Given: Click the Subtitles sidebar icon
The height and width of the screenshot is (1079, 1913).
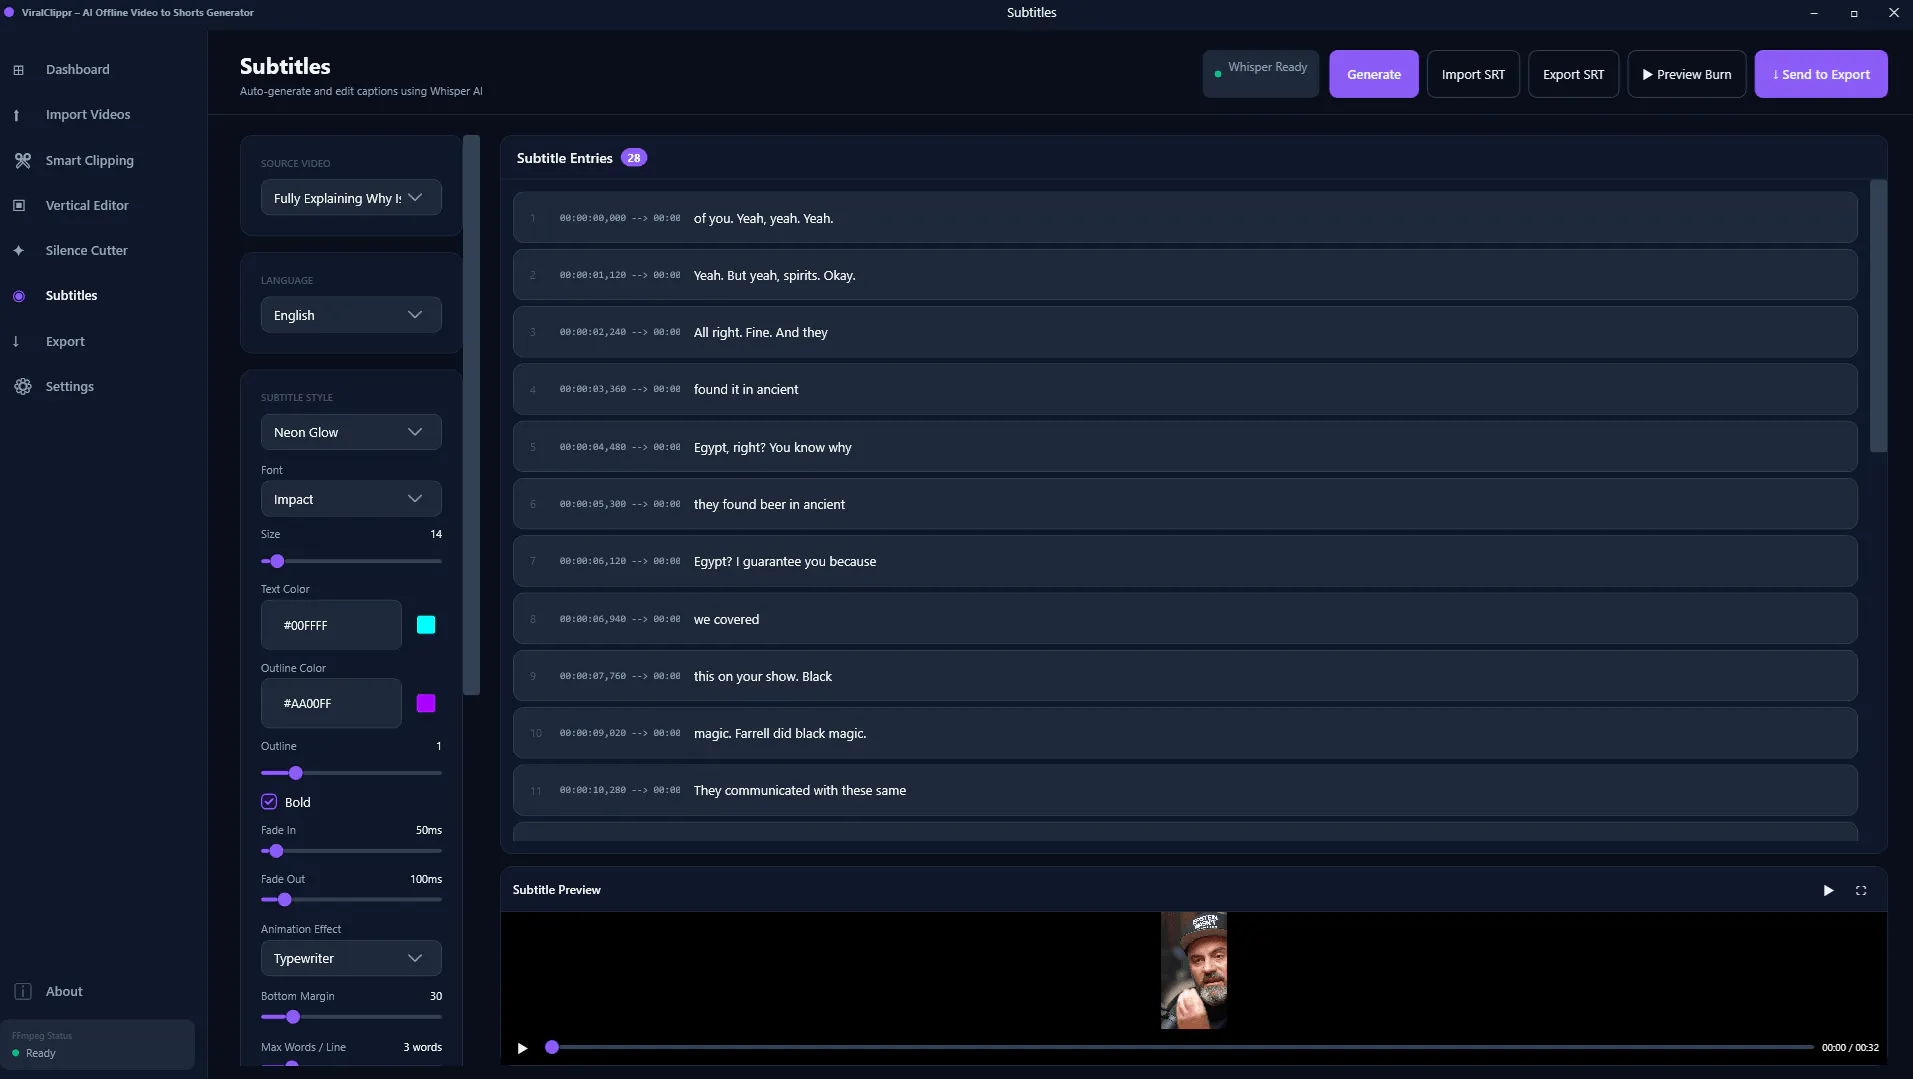Looking at the screenshot, I should click(x=19, y=296).
